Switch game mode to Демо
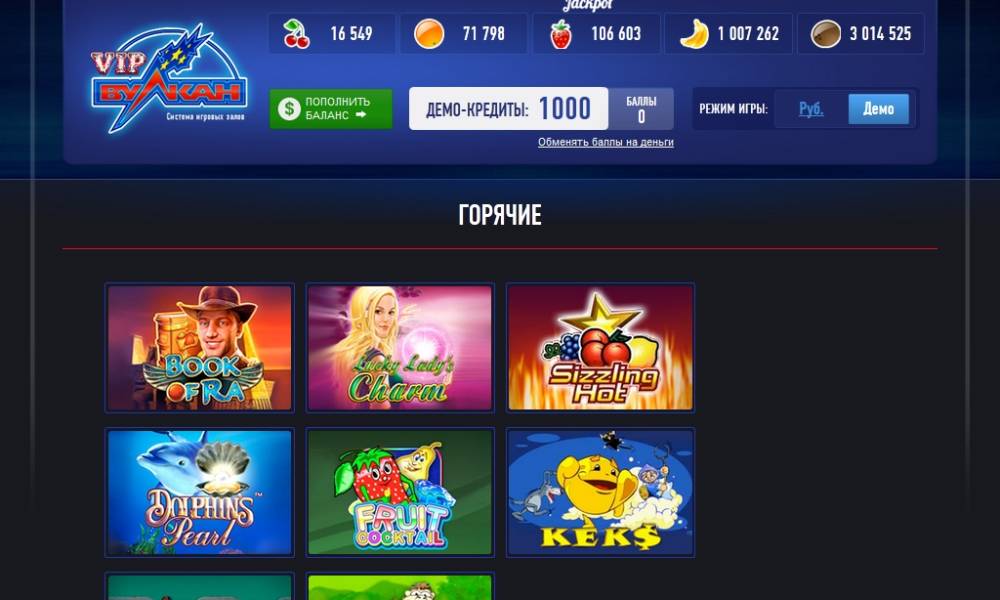This screenshot has width=1000, height=600. 878,109
